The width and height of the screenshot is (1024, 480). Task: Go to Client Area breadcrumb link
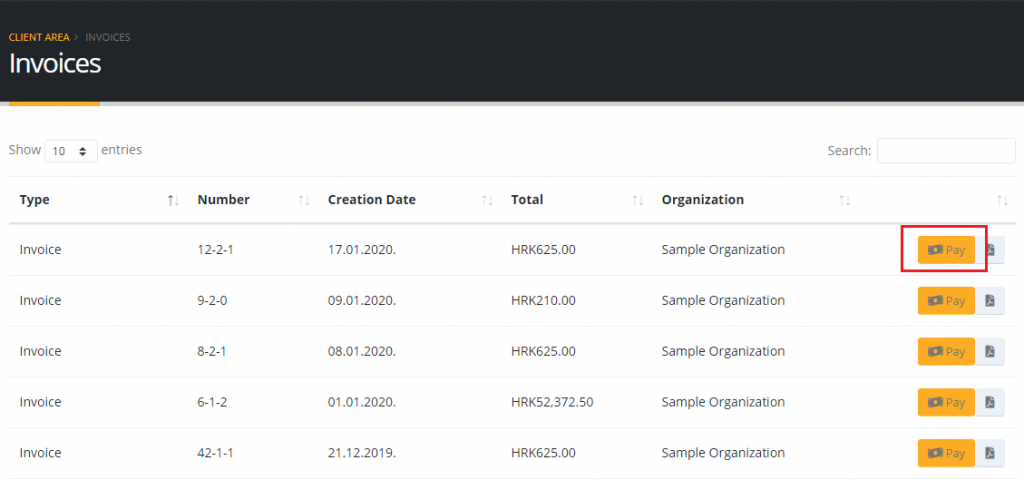coord(39,37)
